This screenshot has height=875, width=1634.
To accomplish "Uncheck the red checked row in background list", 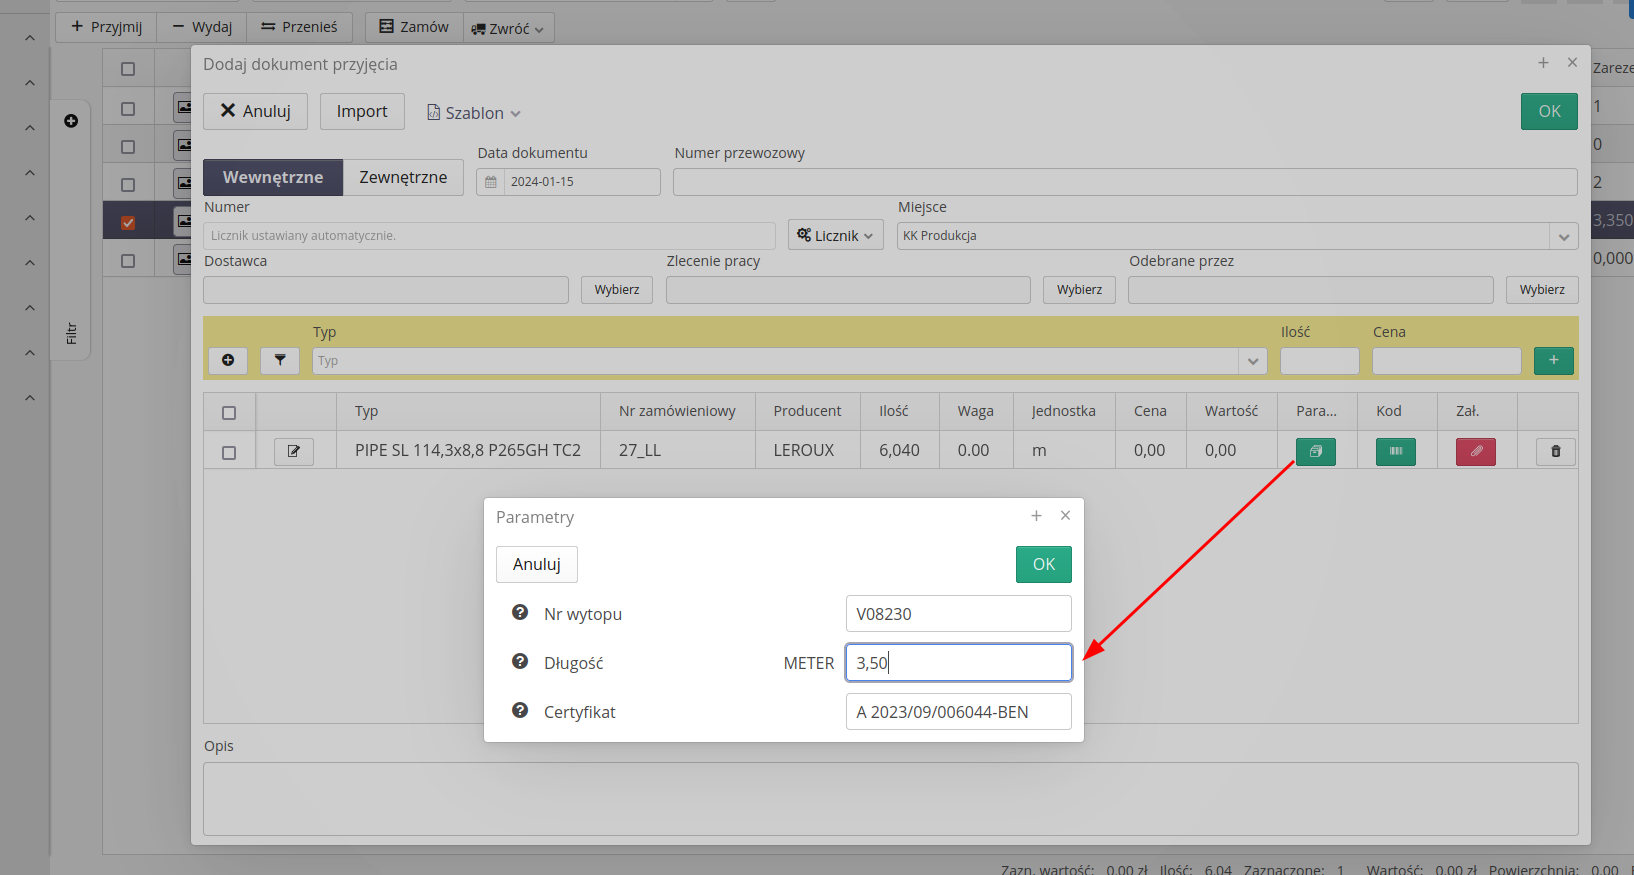I will pyautogui.click(x=128, y=223).
